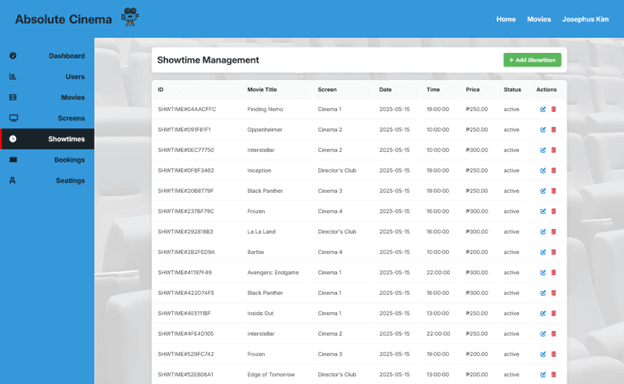The height and width of the screenshot is (384, 624).
Task: Go to Movies in the sidebar
Action: [x=47, y=97]
